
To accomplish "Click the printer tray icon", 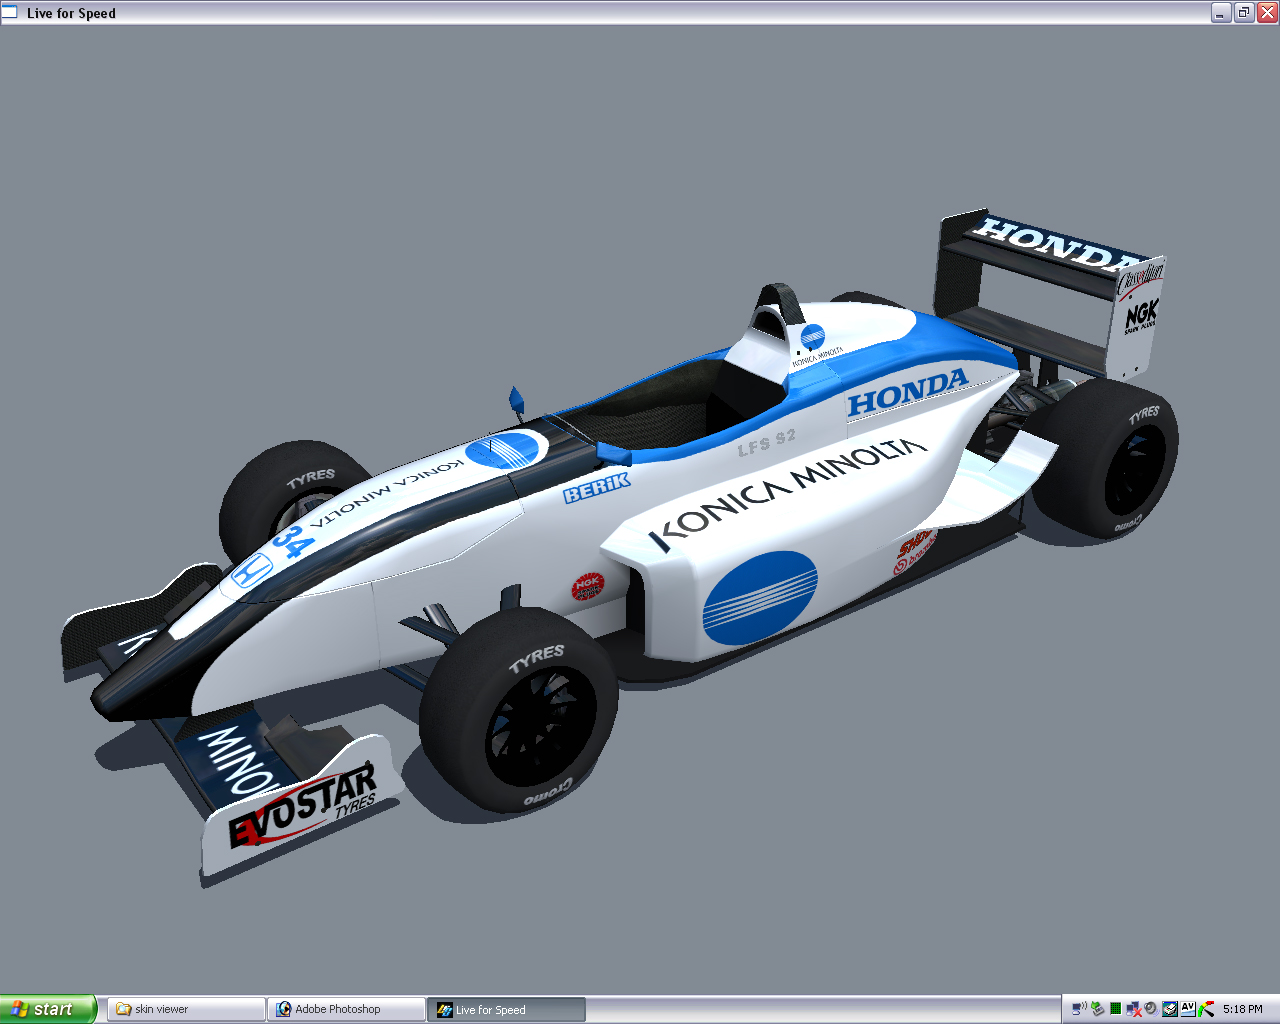I will click(x=1169, y=1009).
